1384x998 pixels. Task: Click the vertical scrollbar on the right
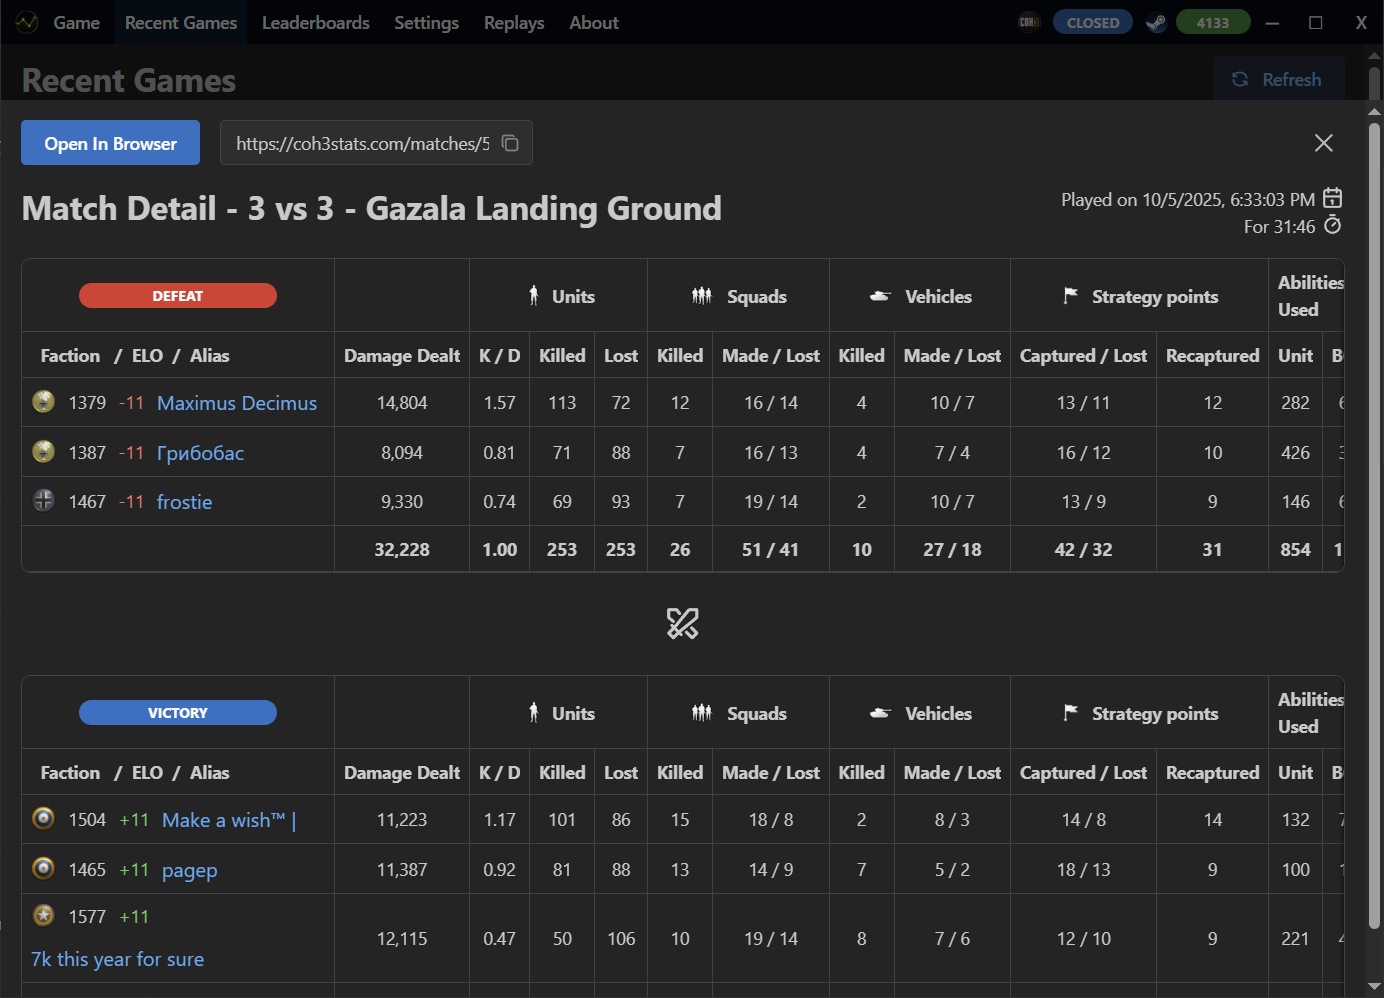click(1373, 500)
